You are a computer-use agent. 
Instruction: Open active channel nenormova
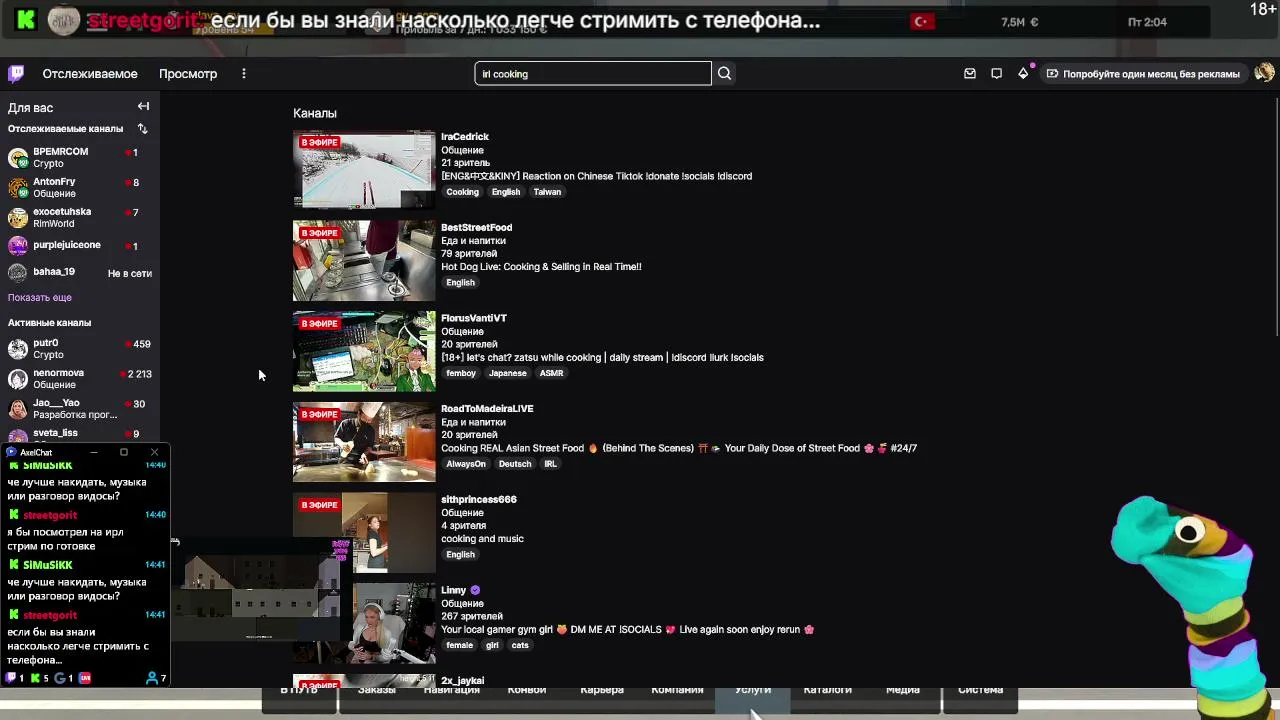pos(80,378)
